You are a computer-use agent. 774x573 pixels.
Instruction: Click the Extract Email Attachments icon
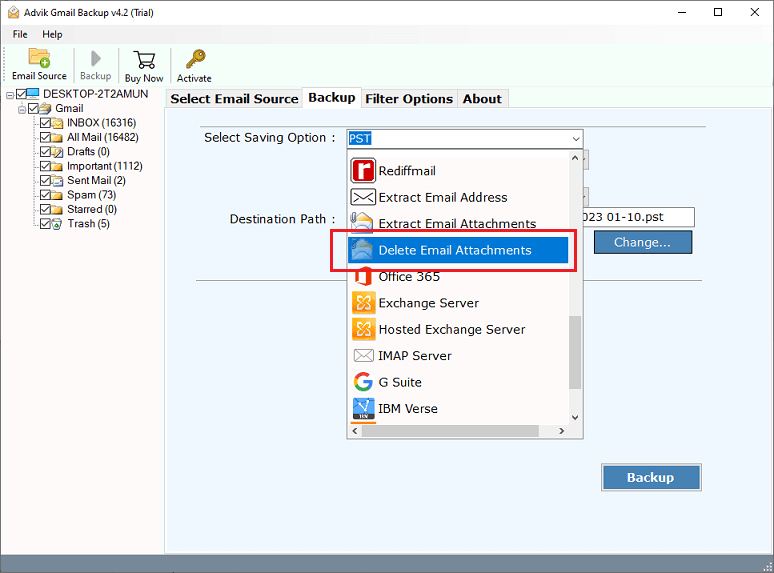(x=363, y=224)
